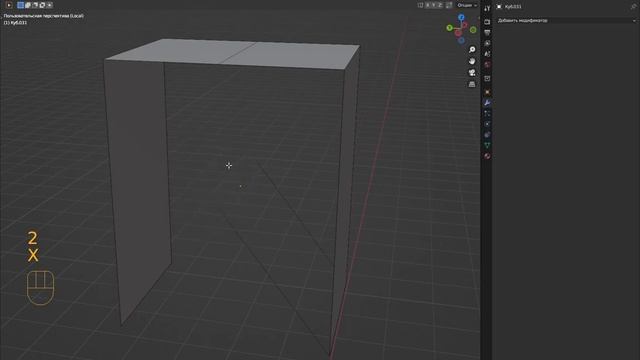Click negative Z circle on gizmo
The image size is (640, 360).
click(x=461, y=40)
